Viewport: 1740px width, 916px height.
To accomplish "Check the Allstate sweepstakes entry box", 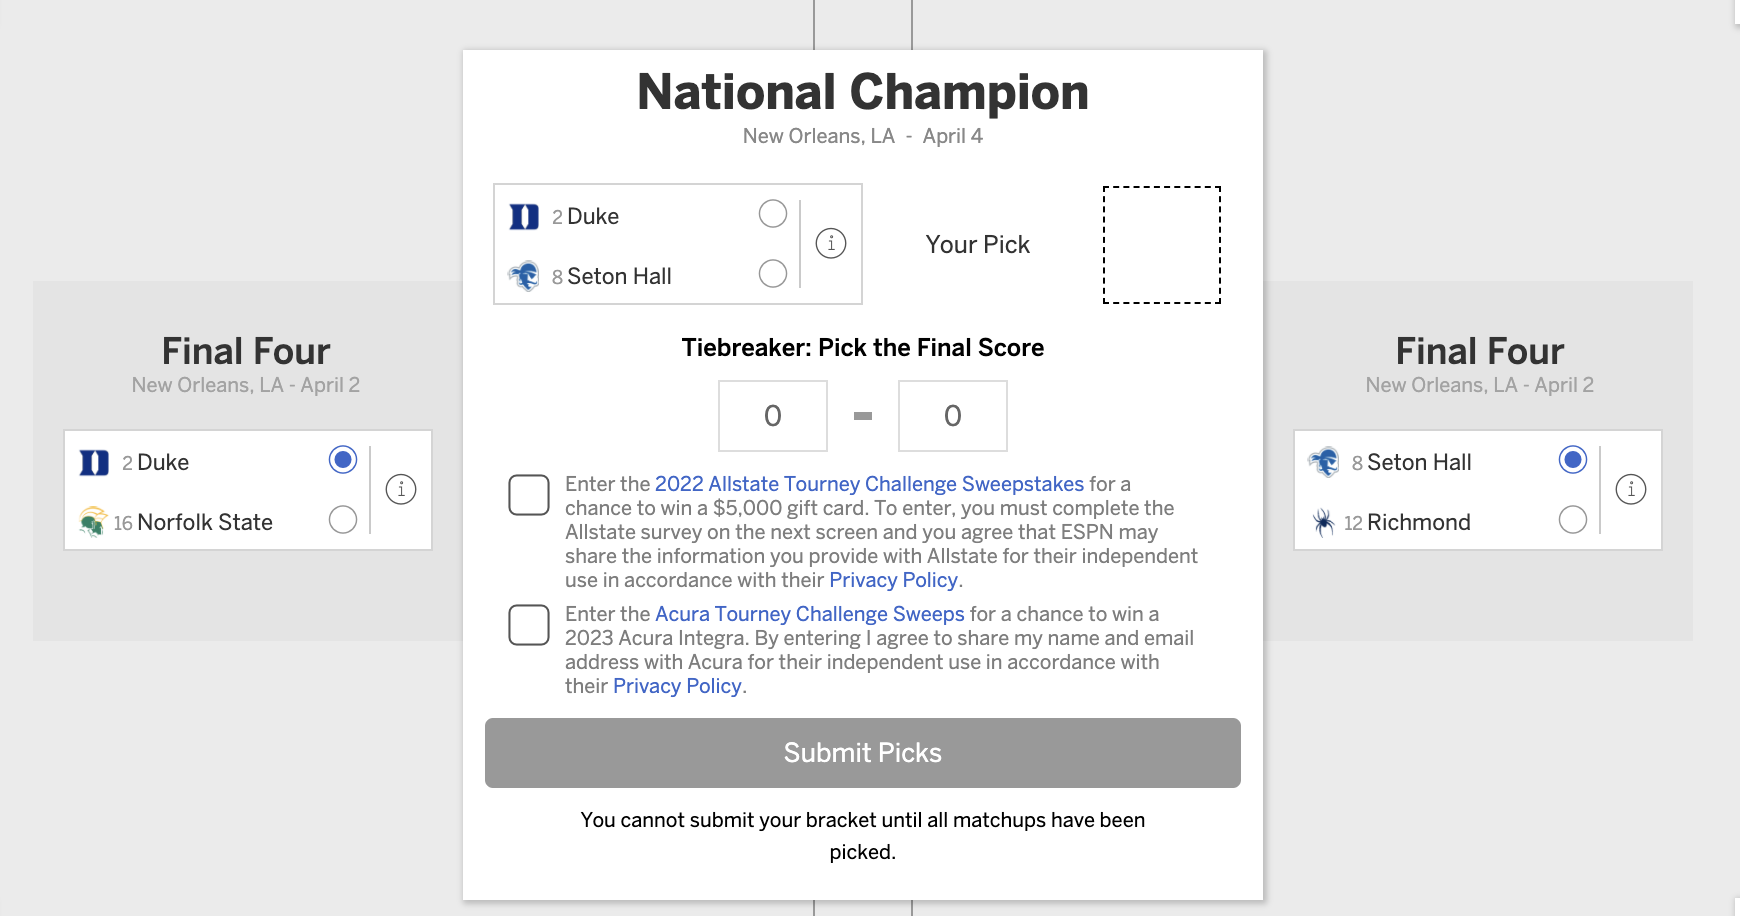I will tap(529, 495).
